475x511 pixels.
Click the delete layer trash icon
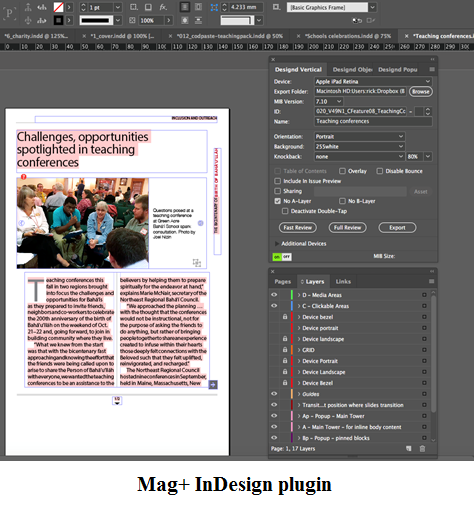click(422, 449)
